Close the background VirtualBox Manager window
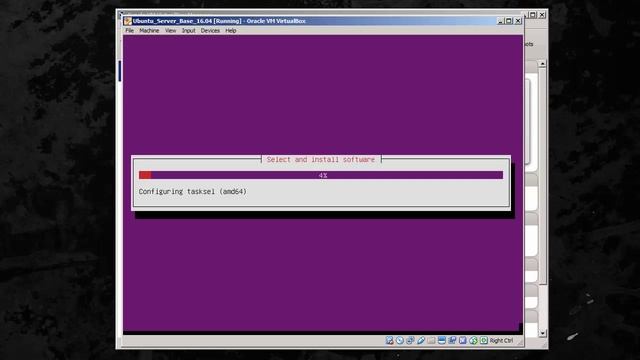 542,15
